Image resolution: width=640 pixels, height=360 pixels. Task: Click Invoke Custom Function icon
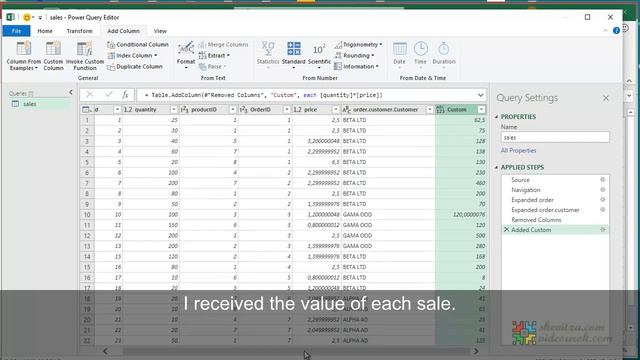point(85,49)
